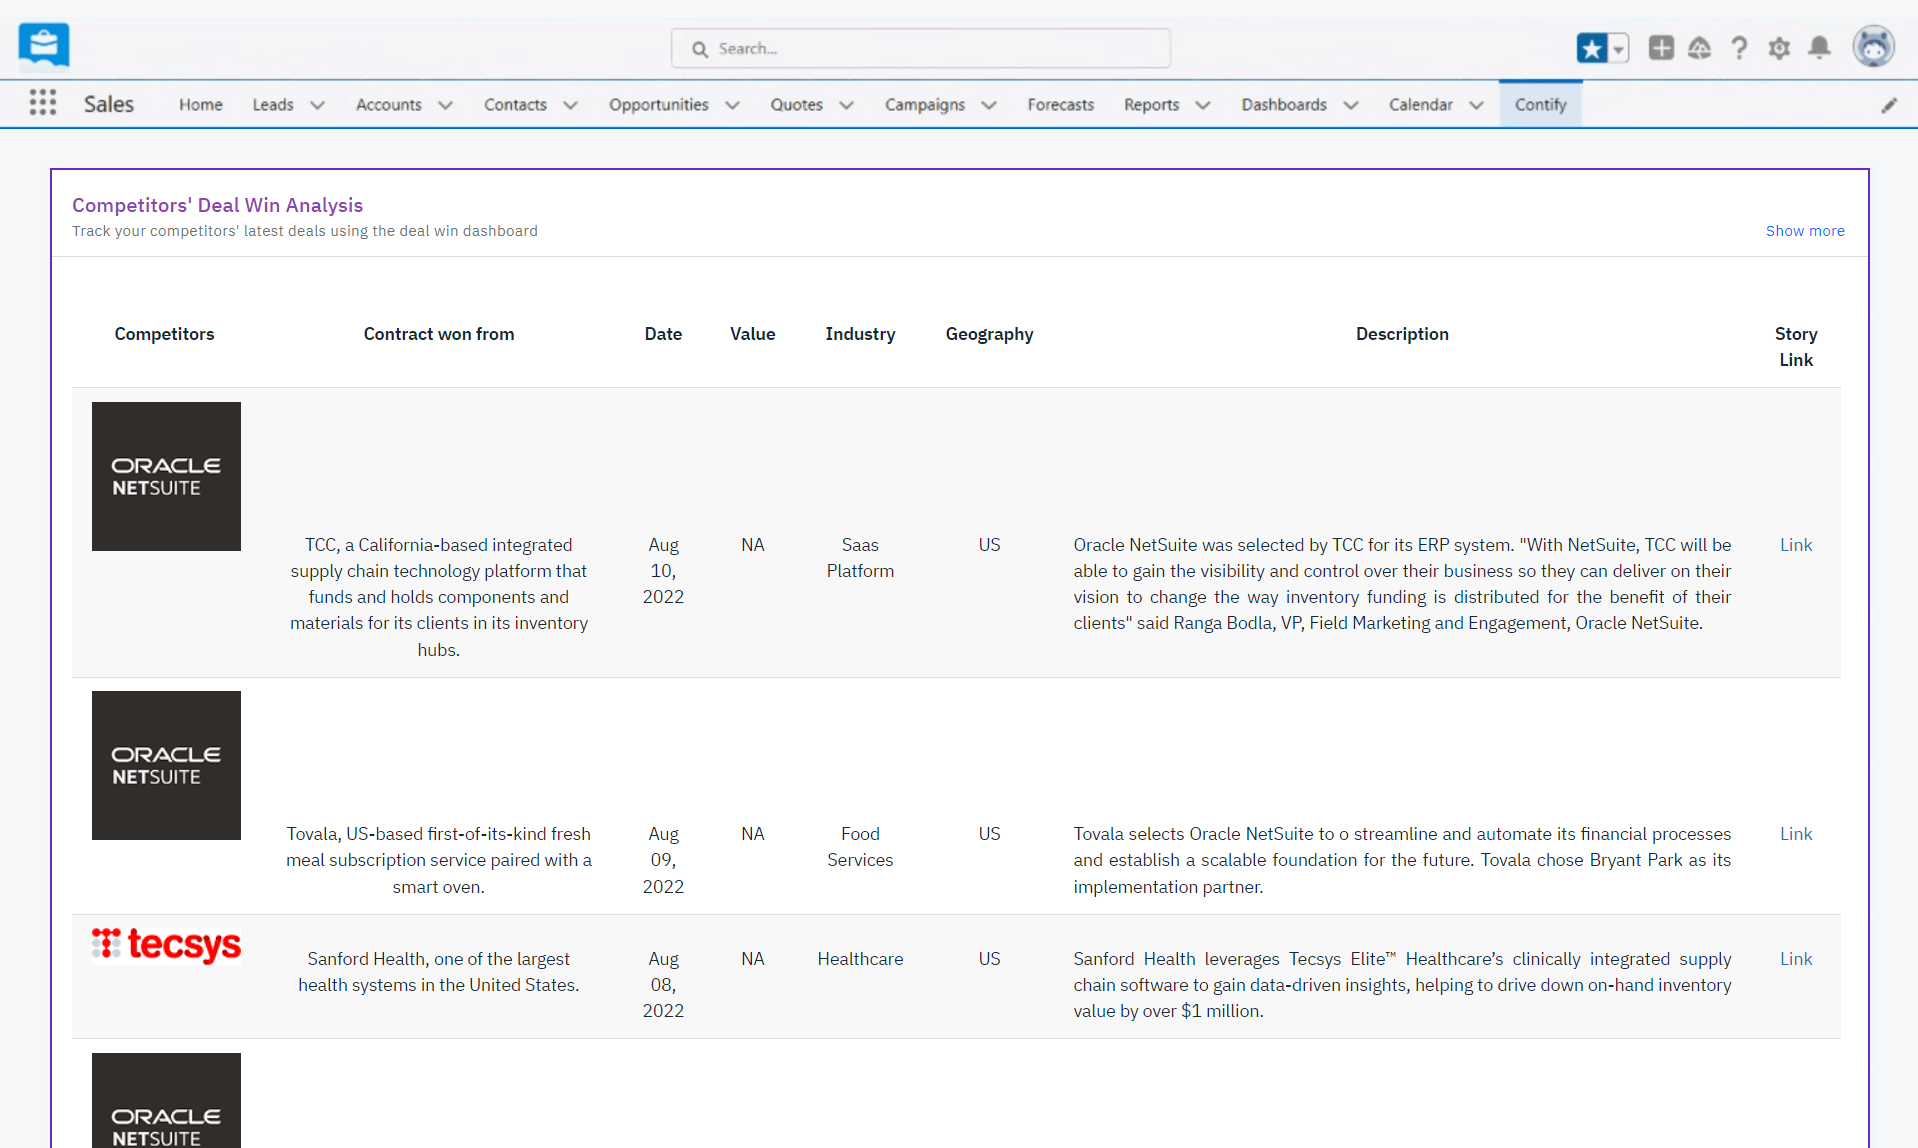Image resolution: width=1918 pixels, height=1148 pixels.
Task: Expand the Quotes dropdown chevron
Action: pos(846,105)
